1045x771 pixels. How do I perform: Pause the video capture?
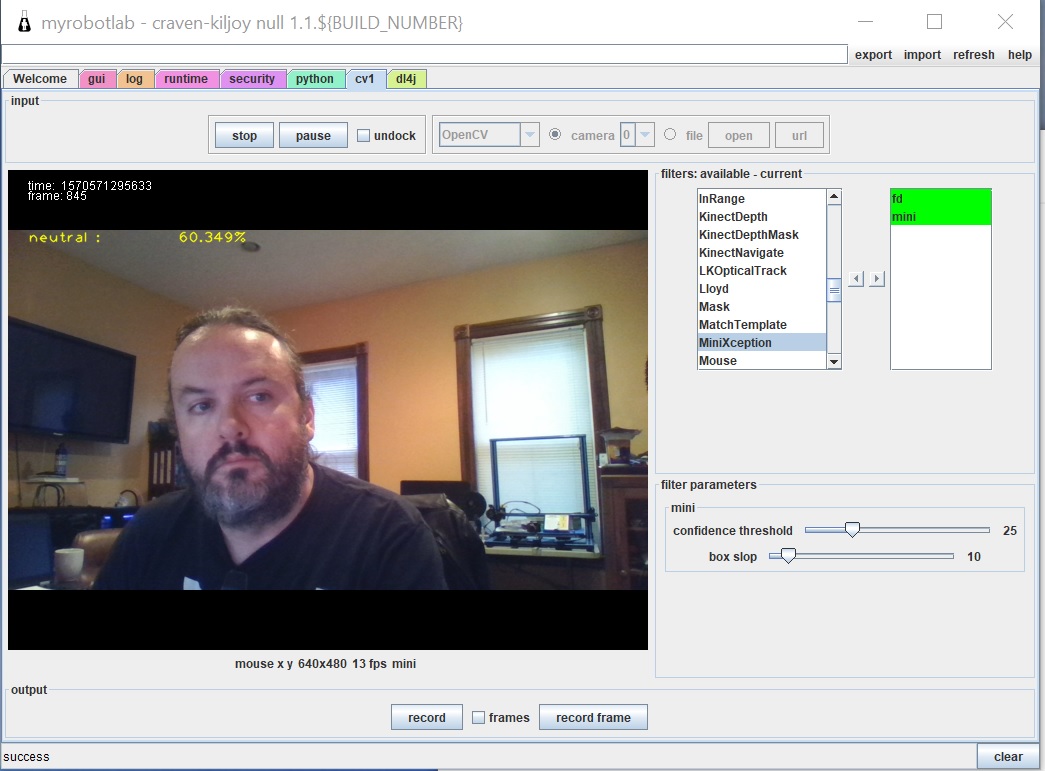pyautogui.click(x=313, y=135)
